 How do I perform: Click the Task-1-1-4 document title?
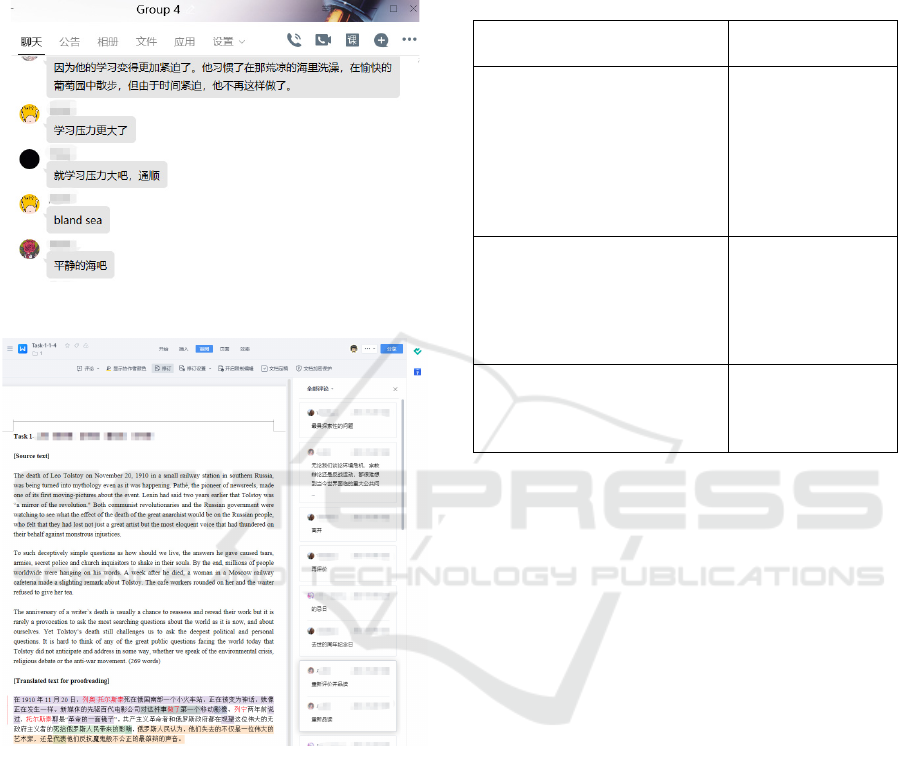(x=44, y=345)
